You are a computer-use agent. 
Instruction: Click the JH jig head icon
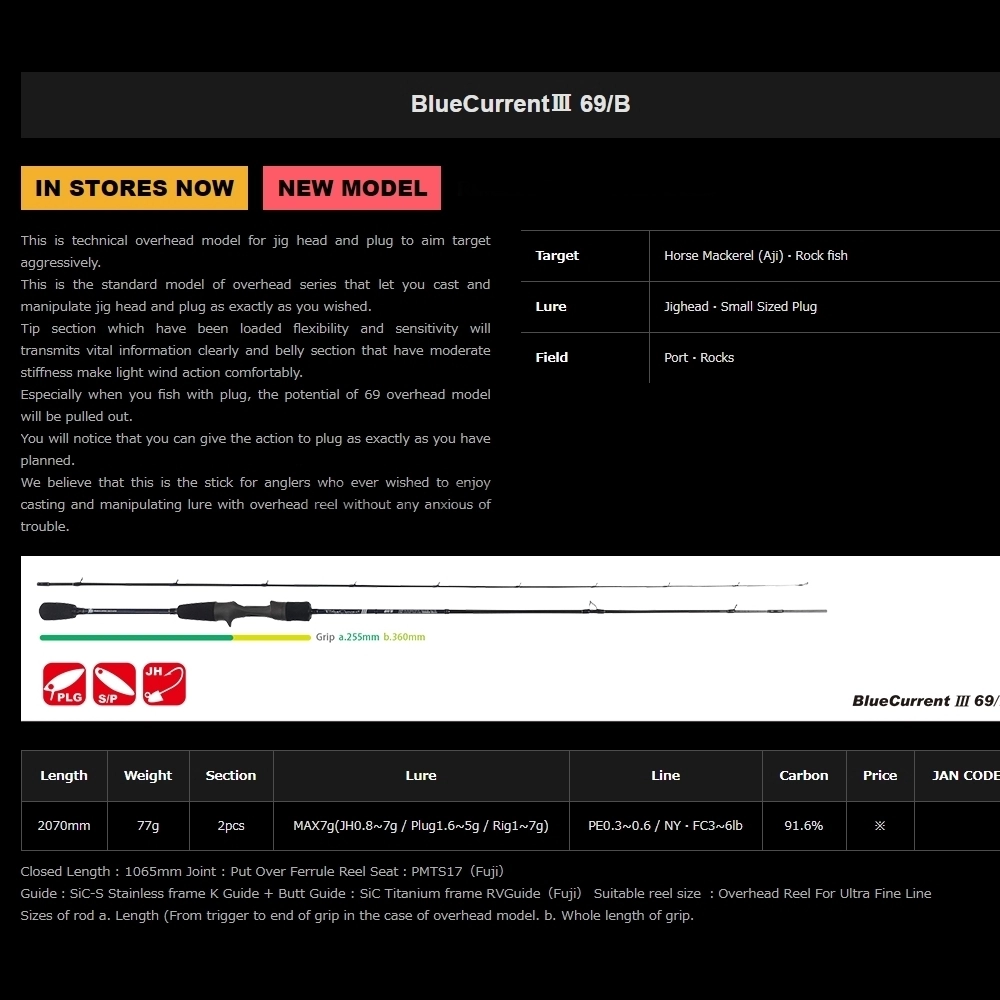165,684
